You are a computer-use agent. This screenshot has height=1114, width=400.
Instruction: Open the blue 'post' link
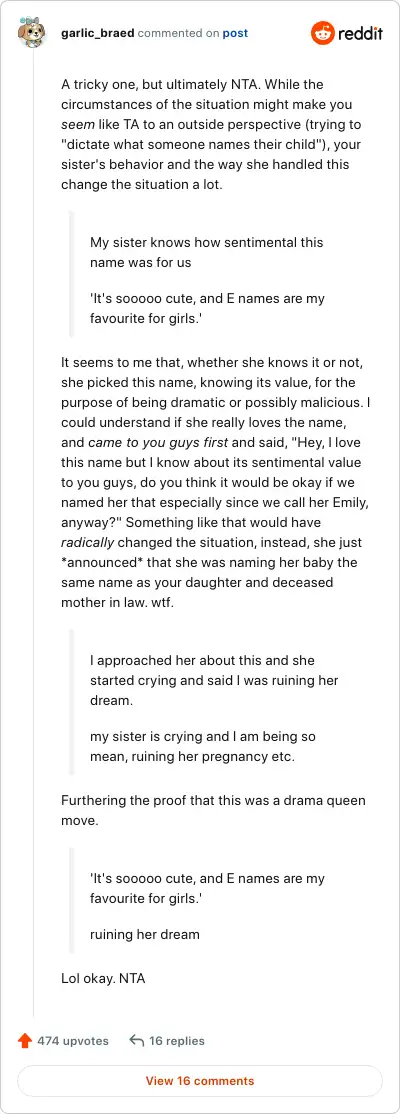click(x=235, y=33)
